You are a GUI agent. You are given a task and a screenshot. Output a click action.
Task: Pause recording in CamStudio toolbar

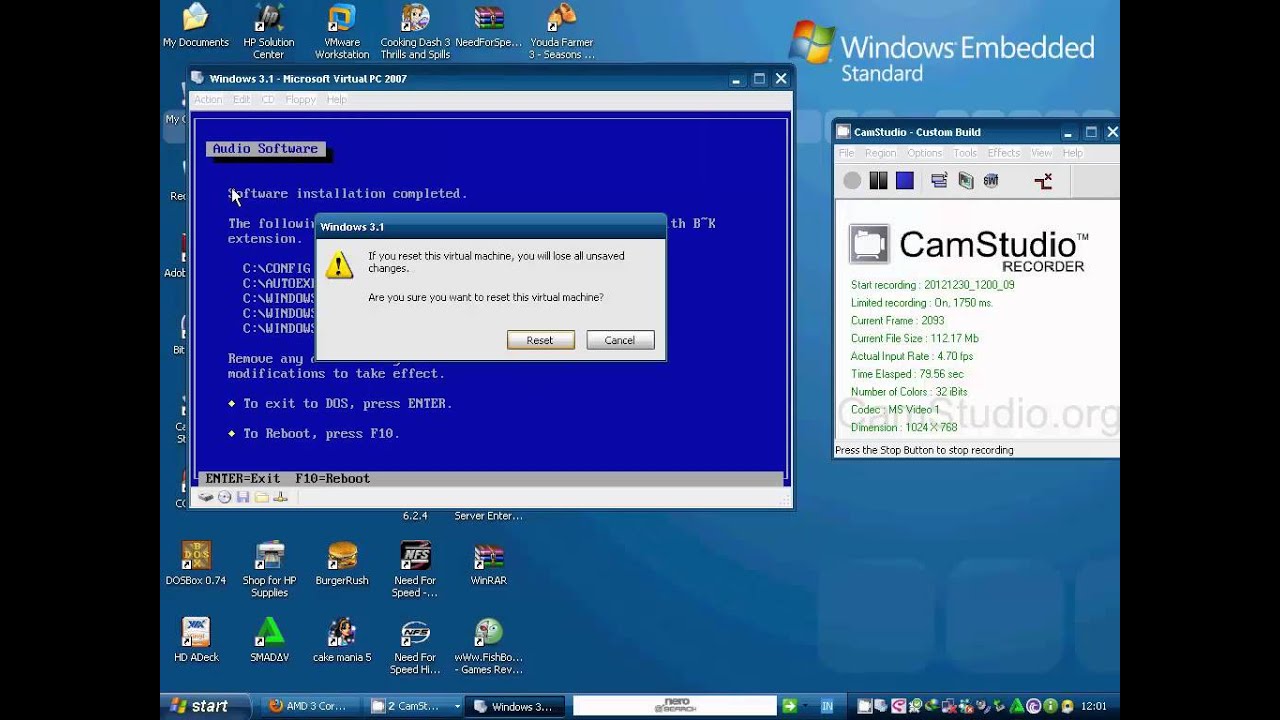pyautogui.click(x=878, y=181)
